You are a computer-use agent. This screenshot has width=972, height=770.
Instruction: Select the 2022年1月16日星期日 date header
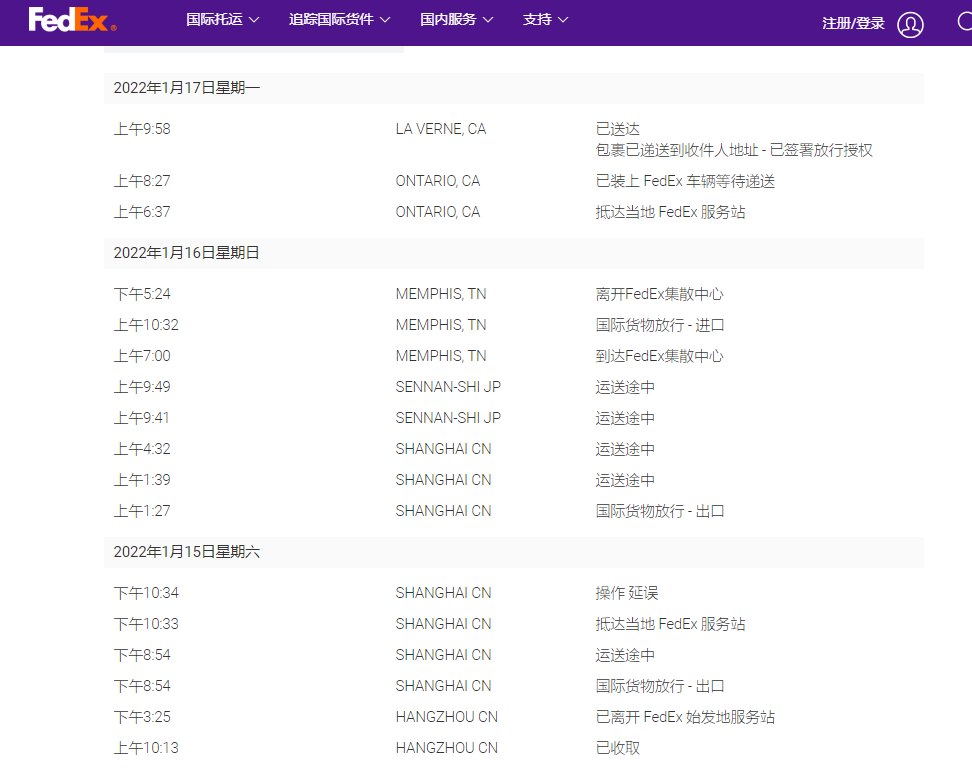187,253
